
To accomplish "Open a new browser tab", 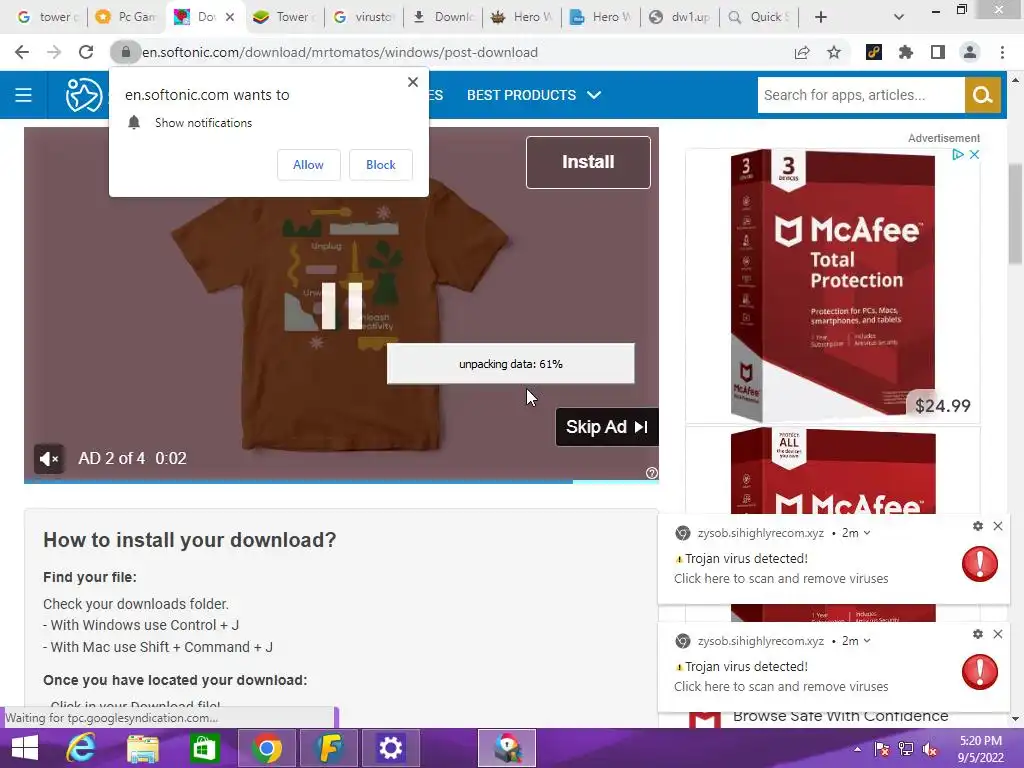I will [821, 17].
